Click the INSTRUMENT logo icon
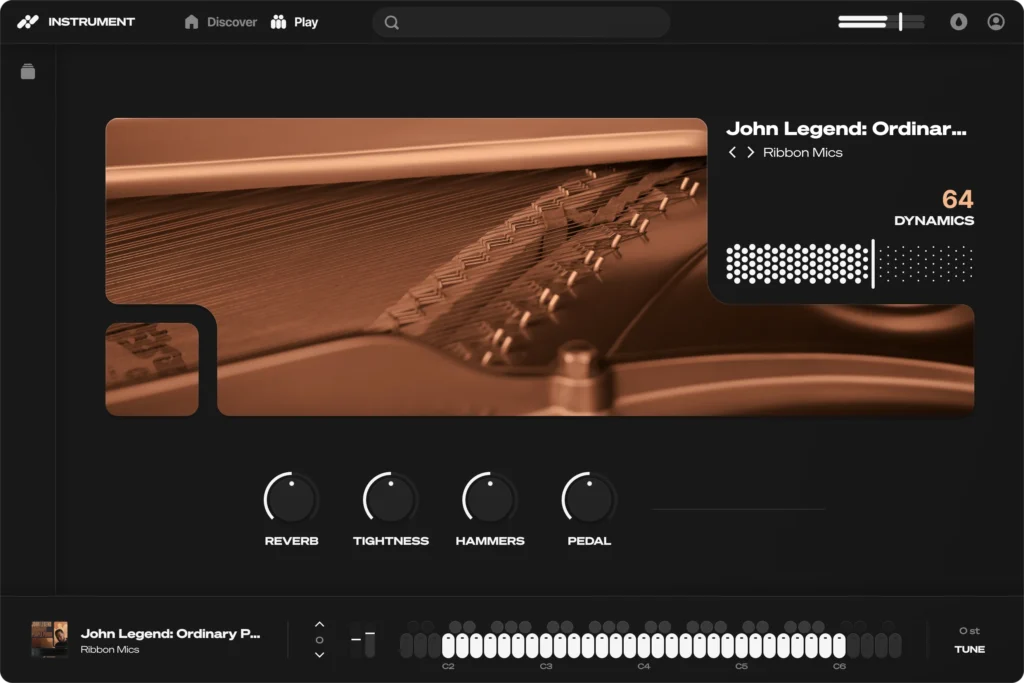Image resolution: width=1024 pixels, height=683 pixels. coord(28,20)
